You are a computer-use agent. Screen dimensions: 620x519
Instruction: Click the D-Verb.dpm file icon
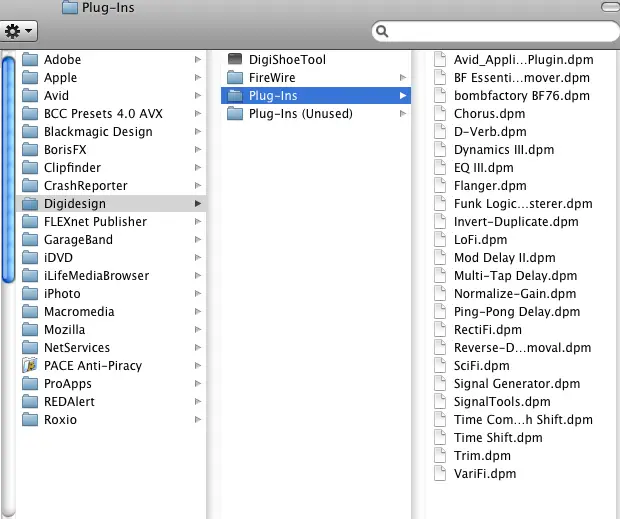pos(440,132)
